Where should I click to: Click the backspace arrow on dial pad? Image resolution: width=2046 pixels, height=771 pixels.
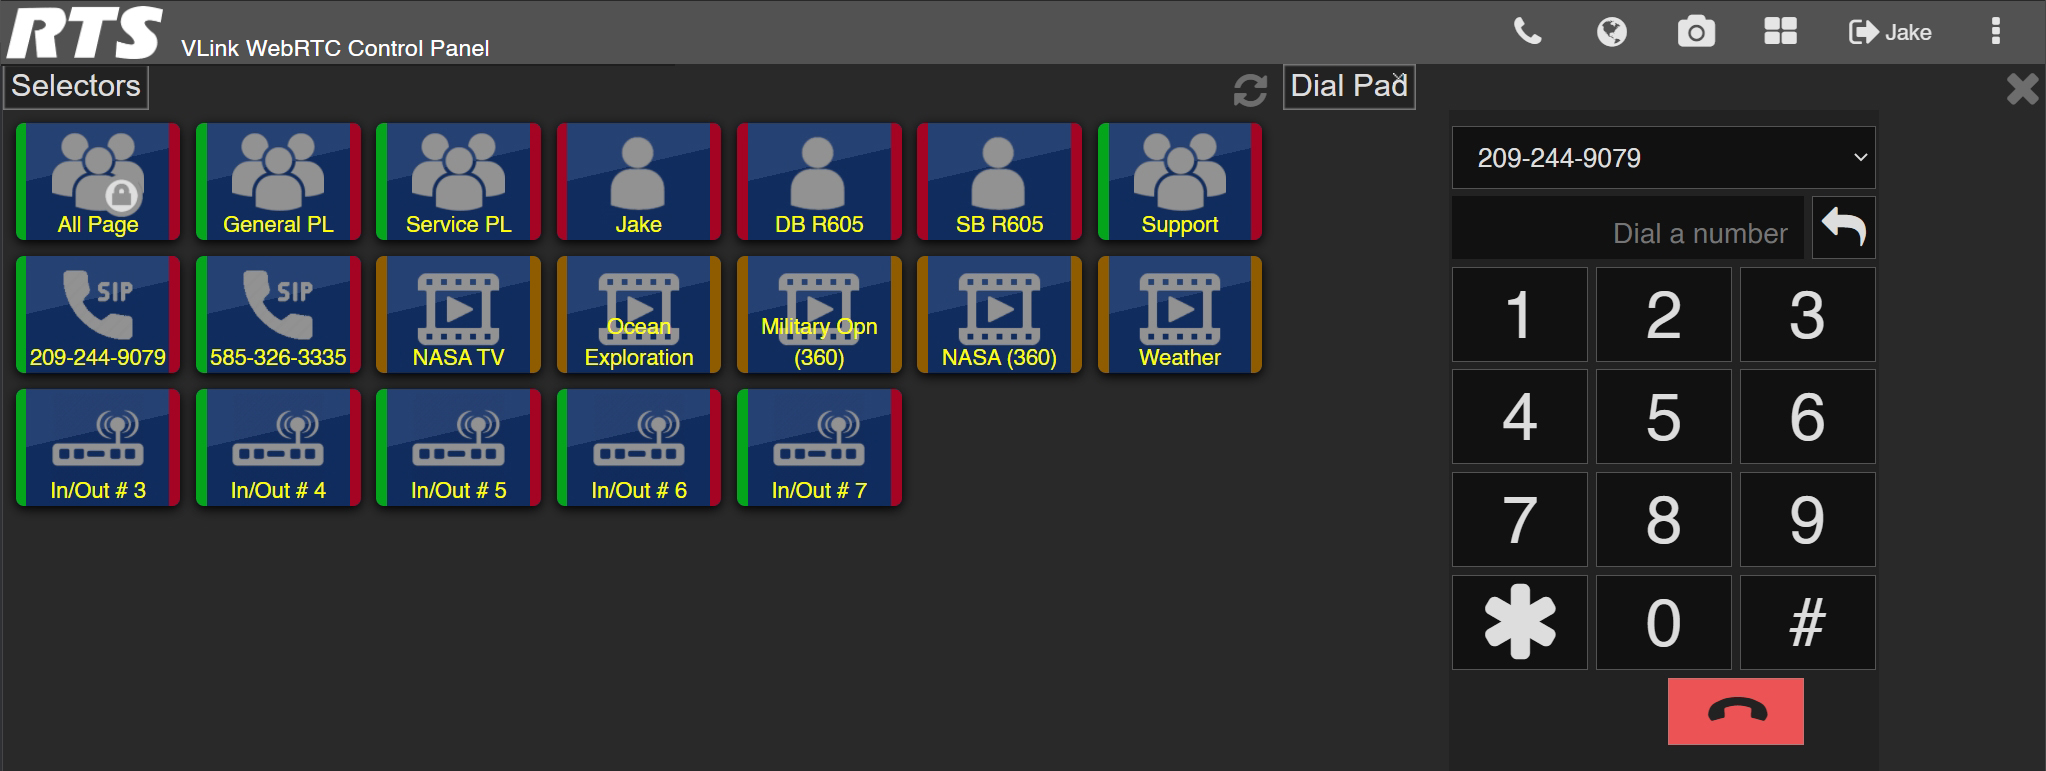point(1843,228)
